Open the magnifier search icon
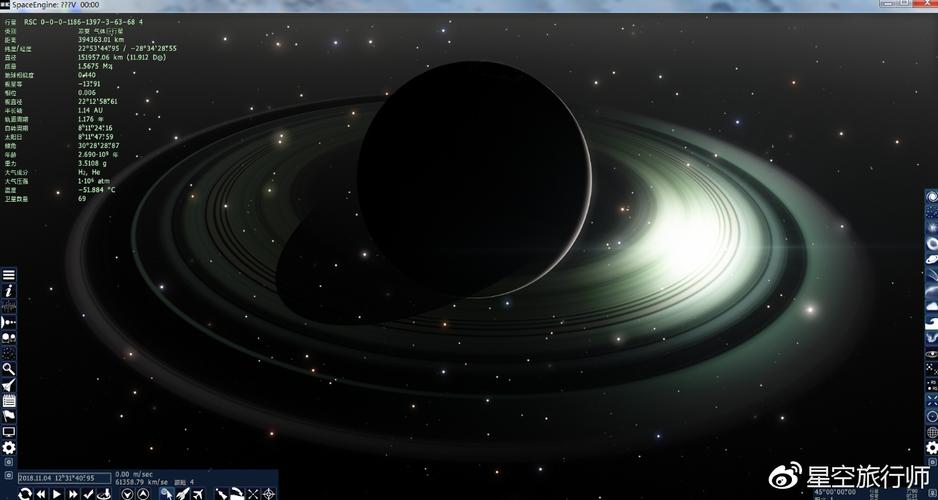The height and width of the screenshot is (500, 938). pos(9,369)
